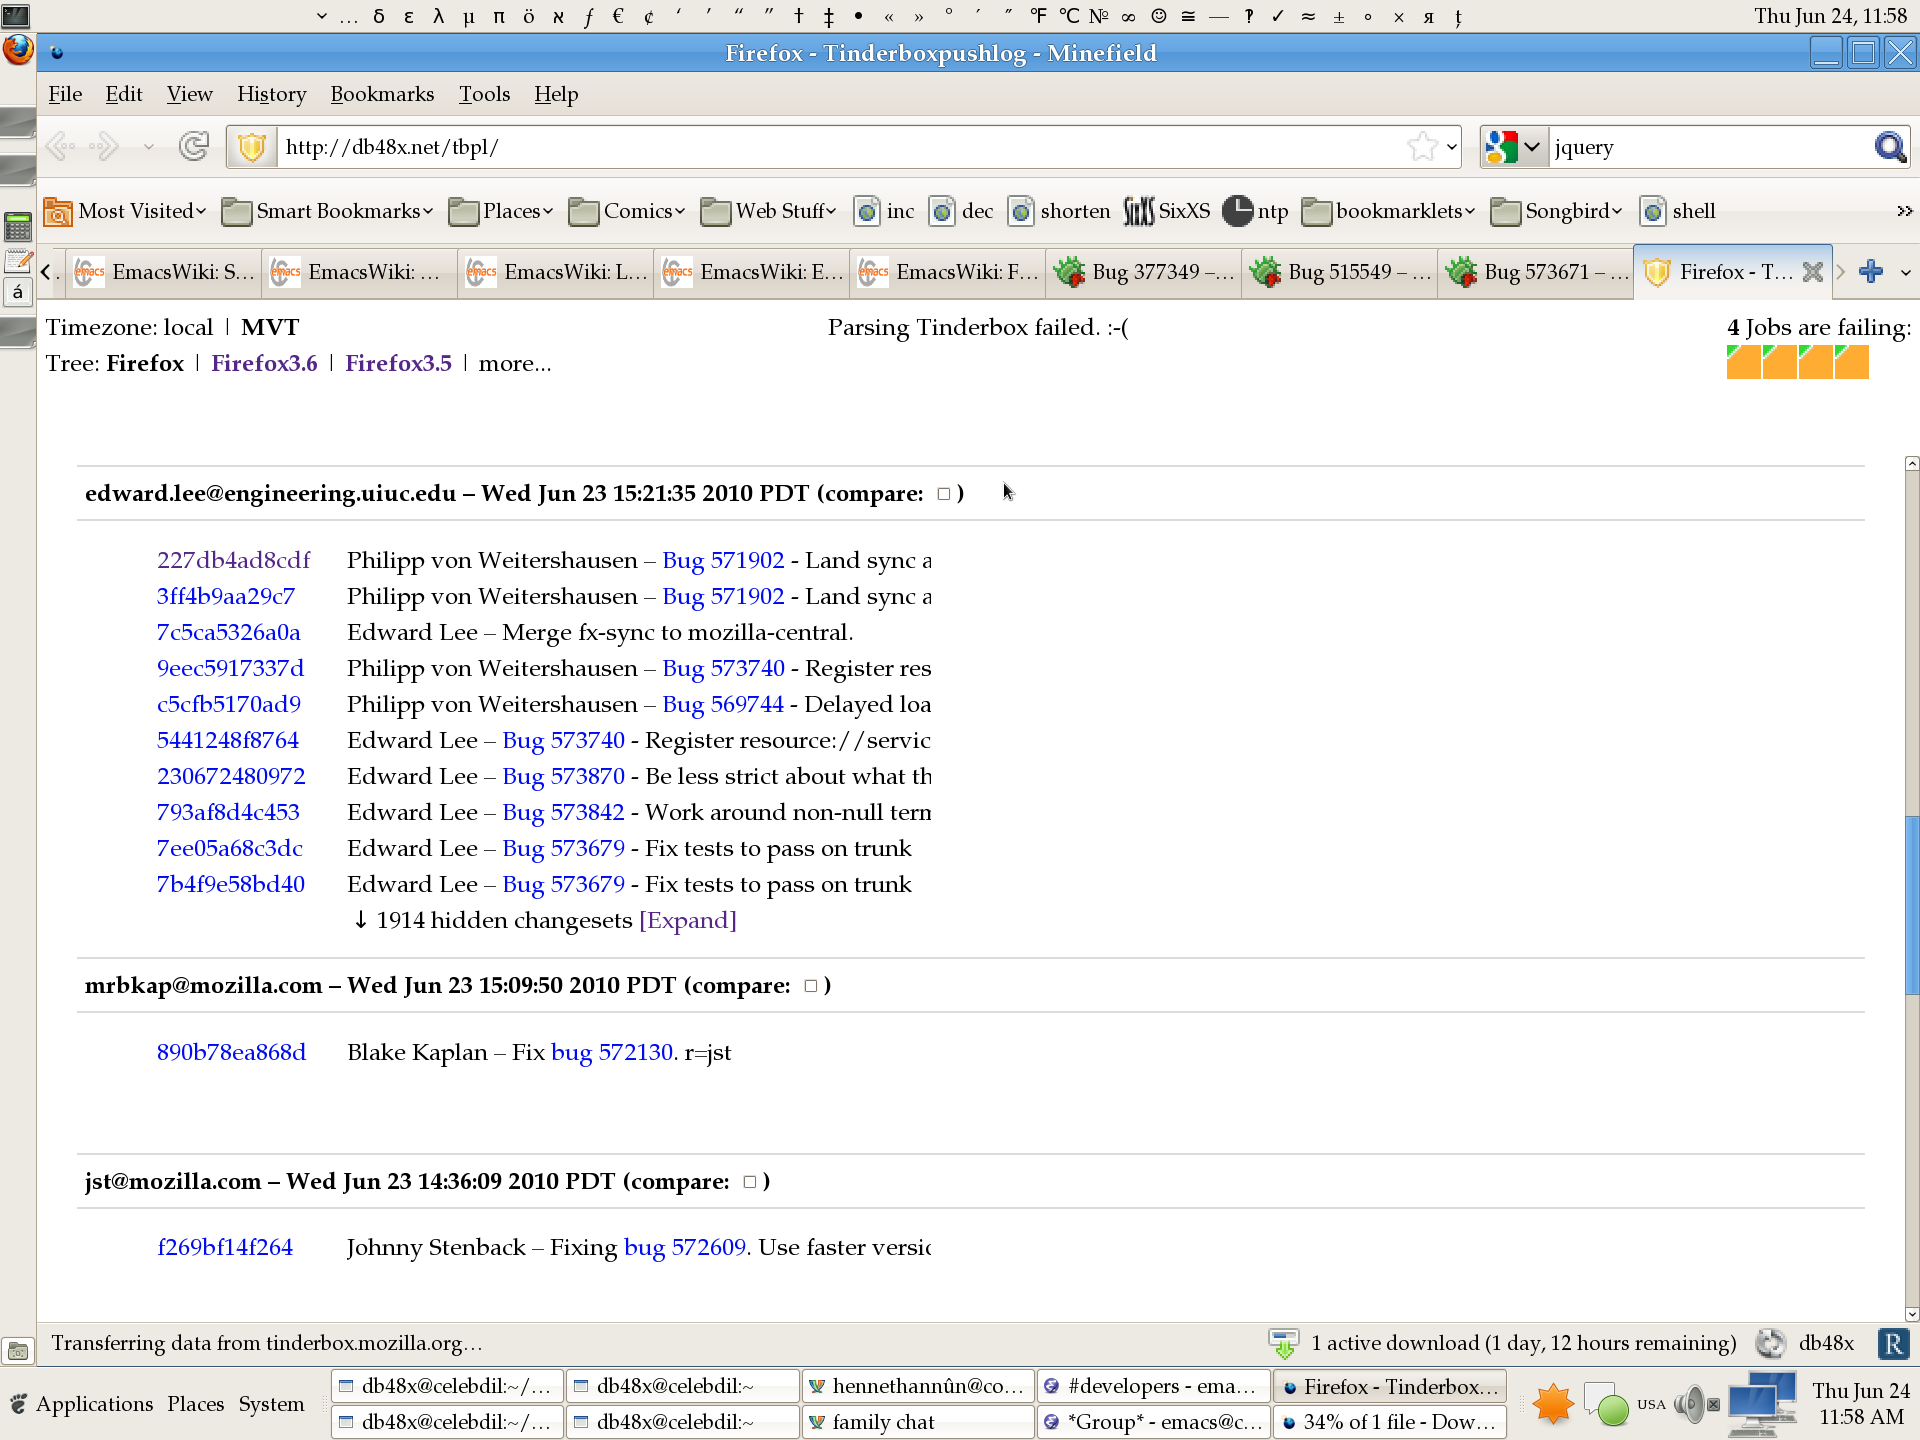Click the db48x sync icon in status bar

pyautogui.click(x=1770, y=1343)
